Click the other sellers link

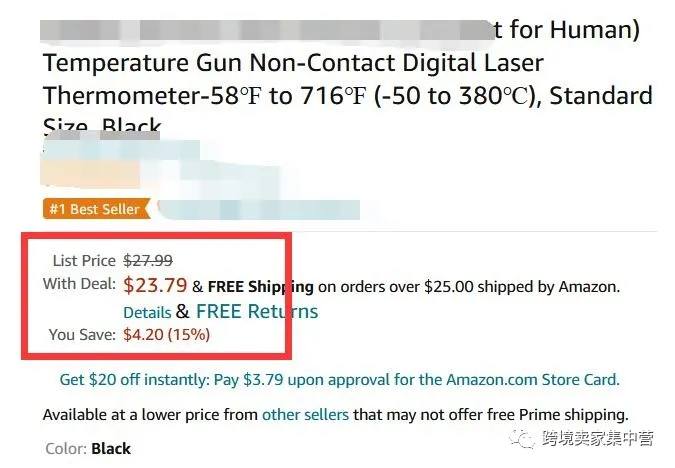coord(305,415)
